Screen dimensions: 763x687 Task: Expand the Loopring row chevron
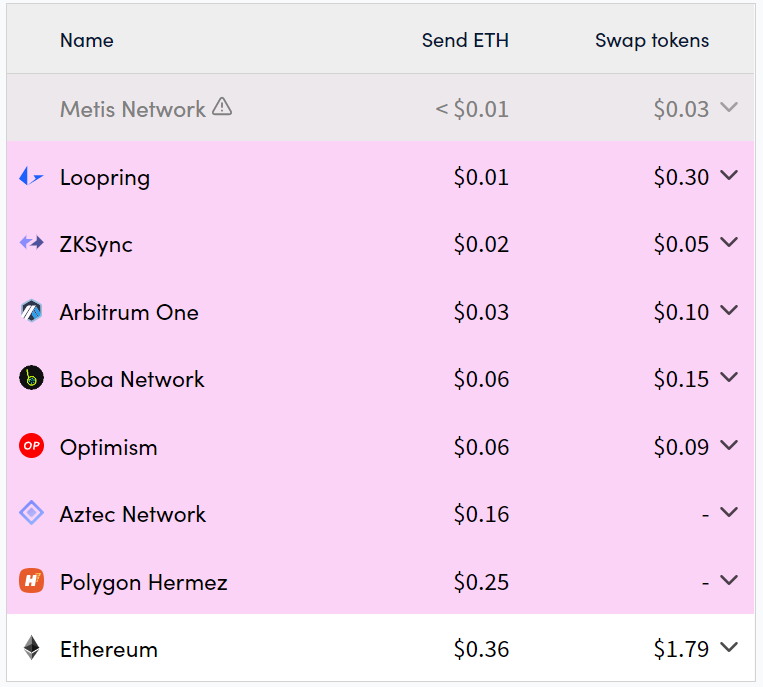[729, 176]
